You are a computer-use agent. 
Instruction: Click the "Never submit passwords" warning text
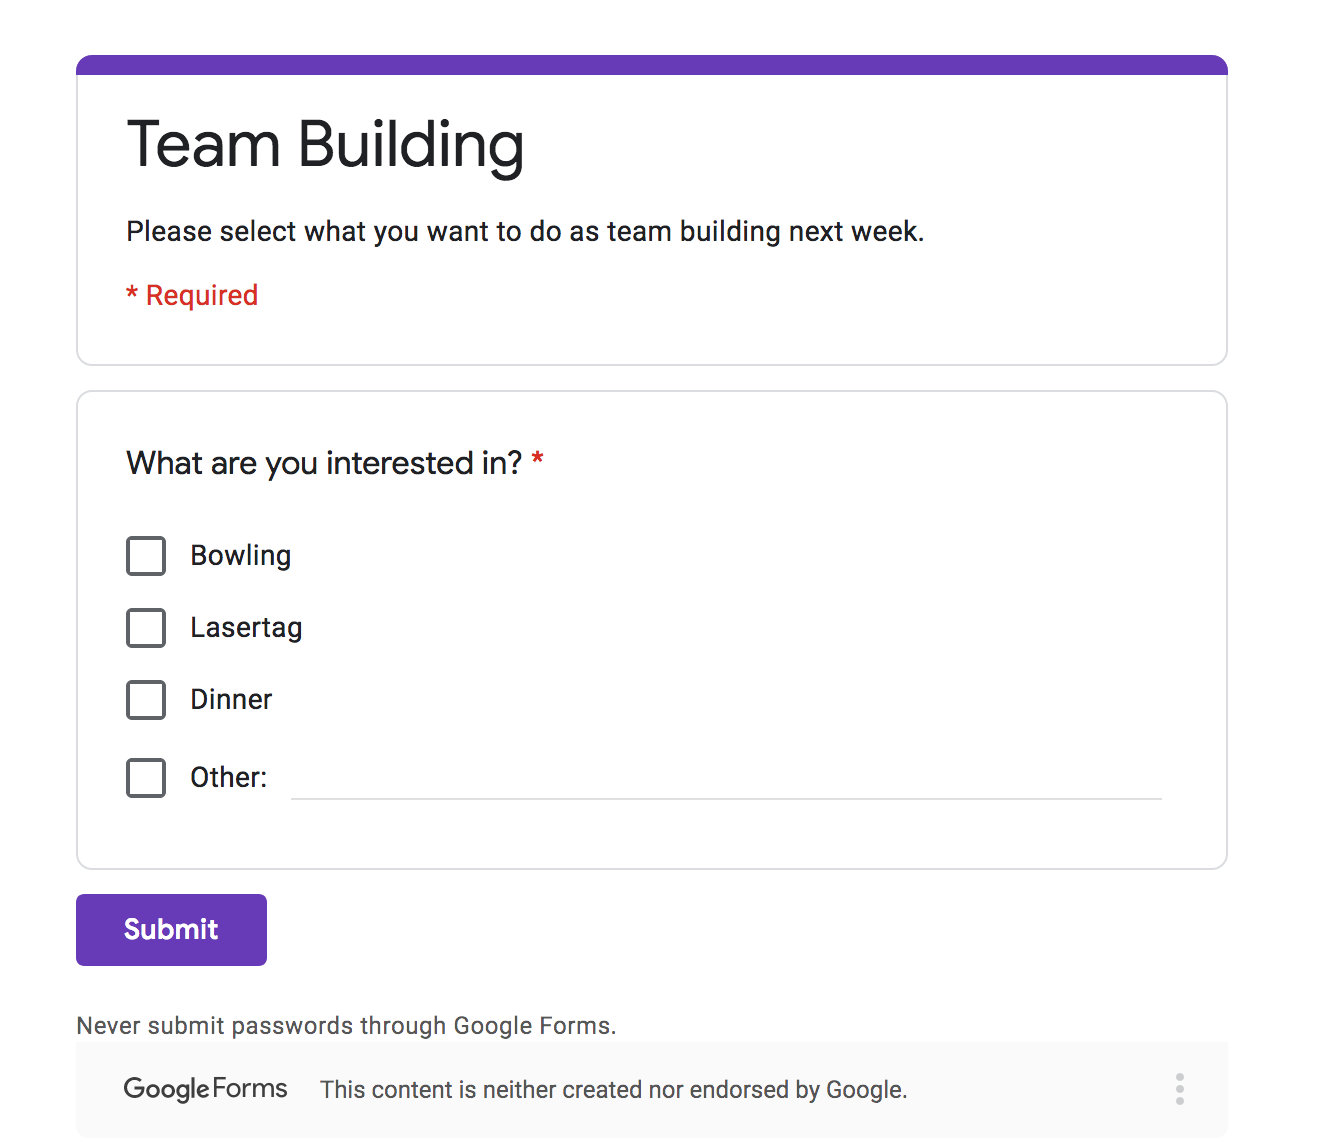(346, 1026)
